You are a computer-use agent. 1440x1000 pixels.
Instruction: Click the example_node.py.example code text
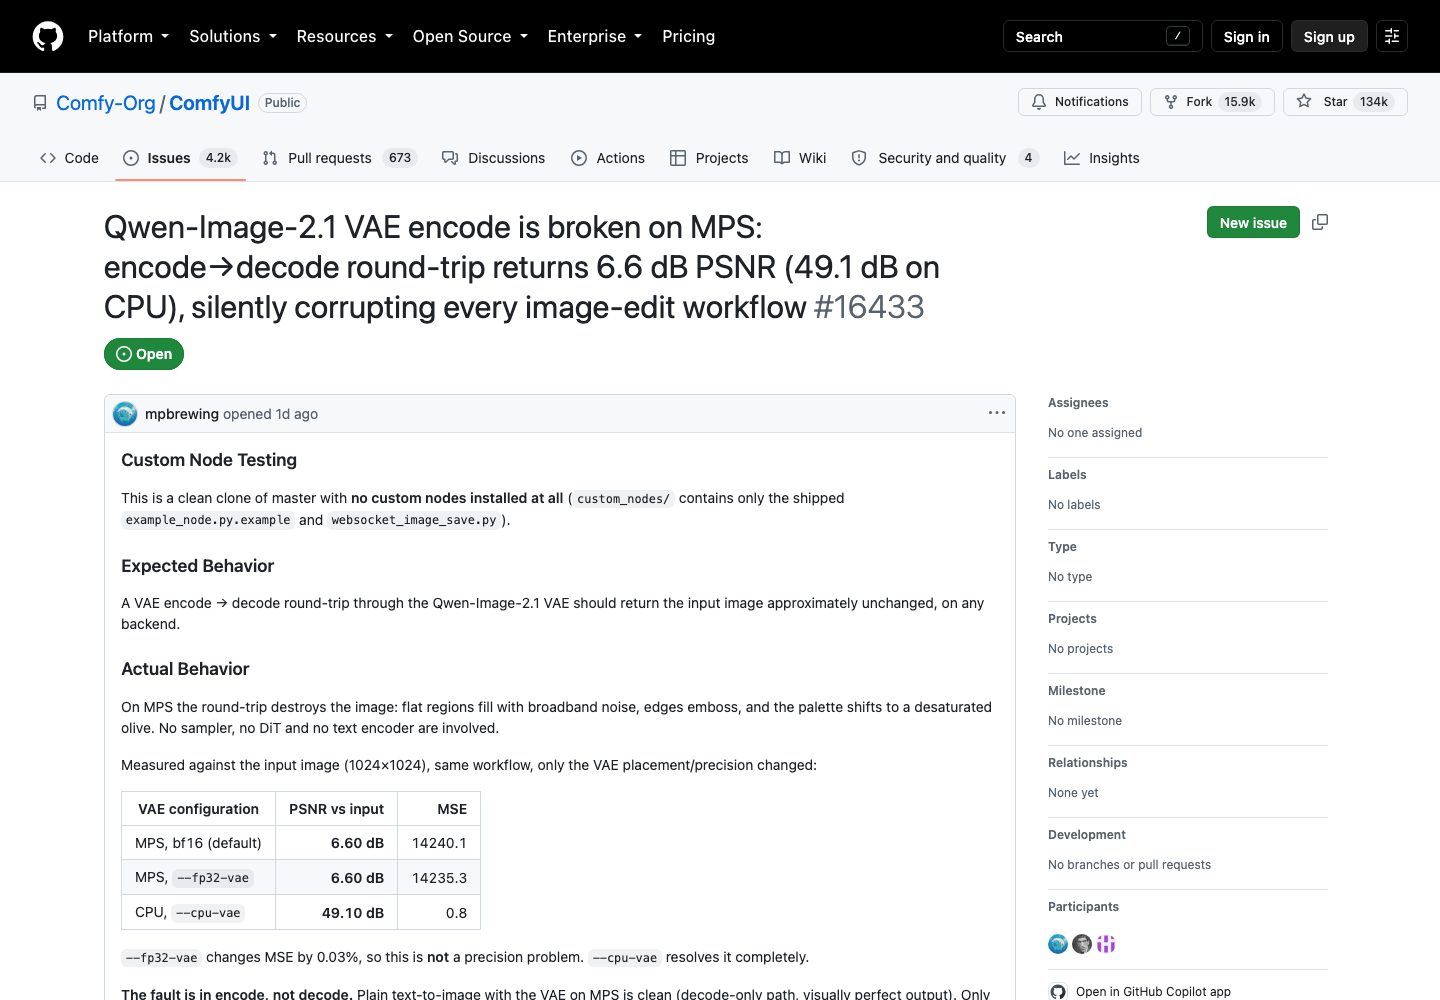pyautogui.click(x=208, y=520)
